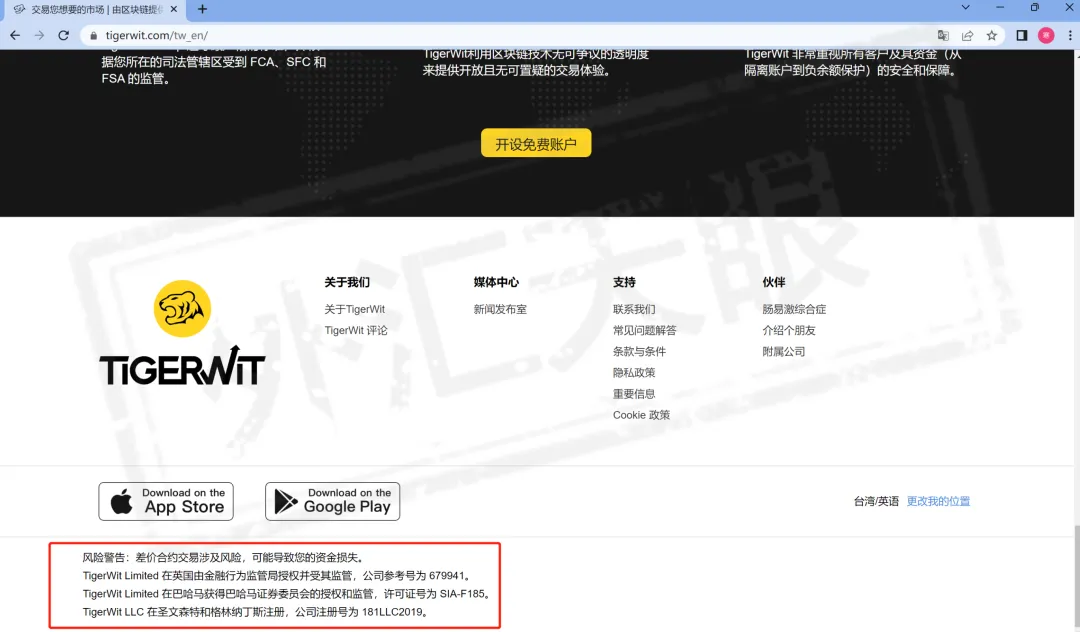This screenshot has height=632, width=1080.
Task: Click the 台湾/英语 location text
Action: tap(876, 501)
